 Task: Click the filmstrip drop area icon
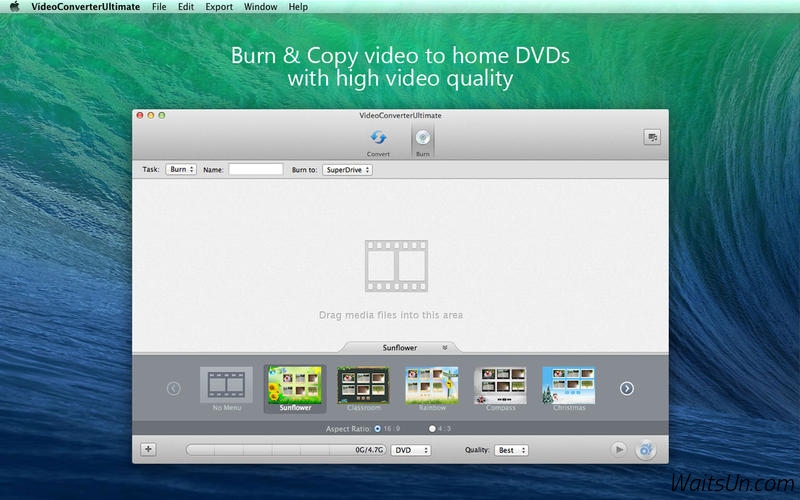(396, 266)
